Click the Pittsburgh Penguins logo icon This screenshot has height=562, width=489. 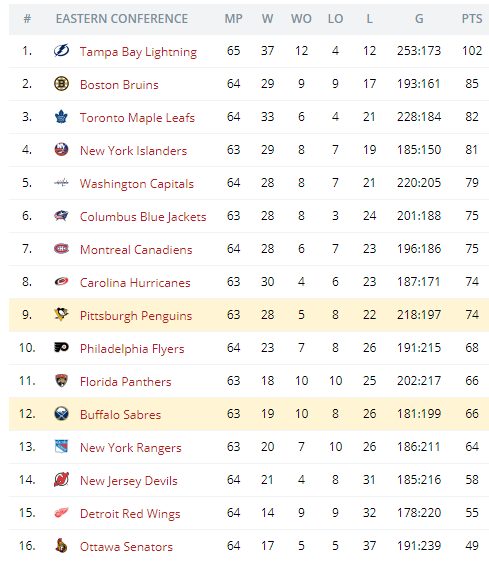pos(61,314)
